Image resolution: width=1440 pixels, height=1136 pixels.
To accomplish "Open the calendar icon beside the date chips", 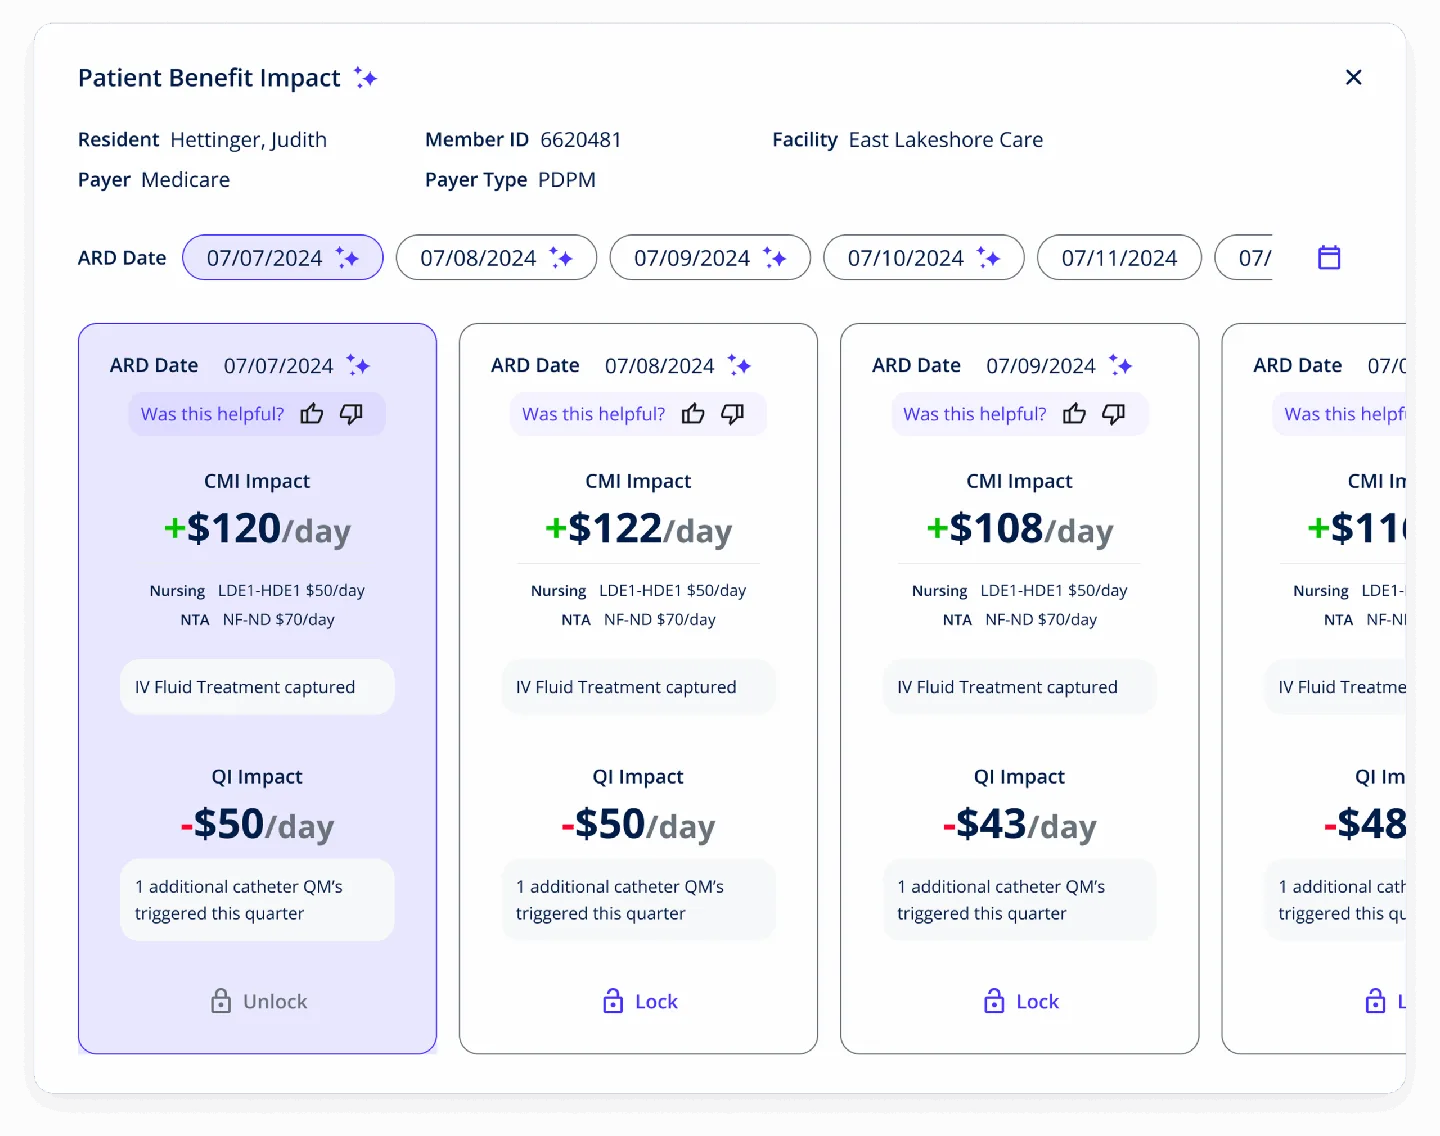I will tap(1329, 257).
